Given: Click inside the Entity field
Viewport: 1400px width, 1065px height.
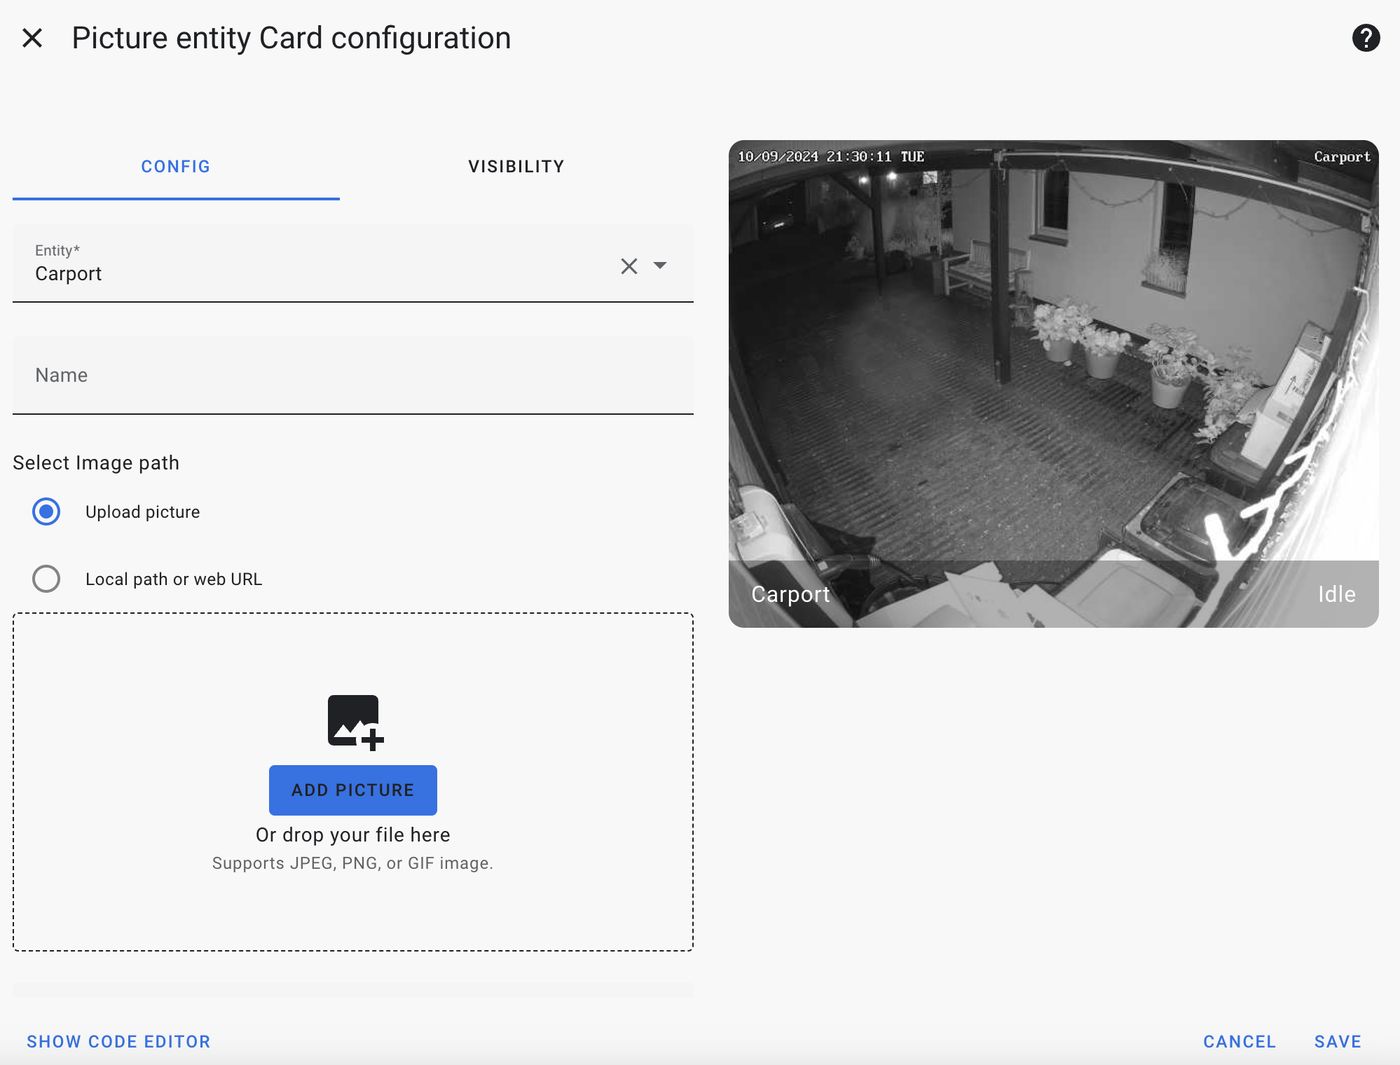Looking at the screenshot, I should (300, 273).
